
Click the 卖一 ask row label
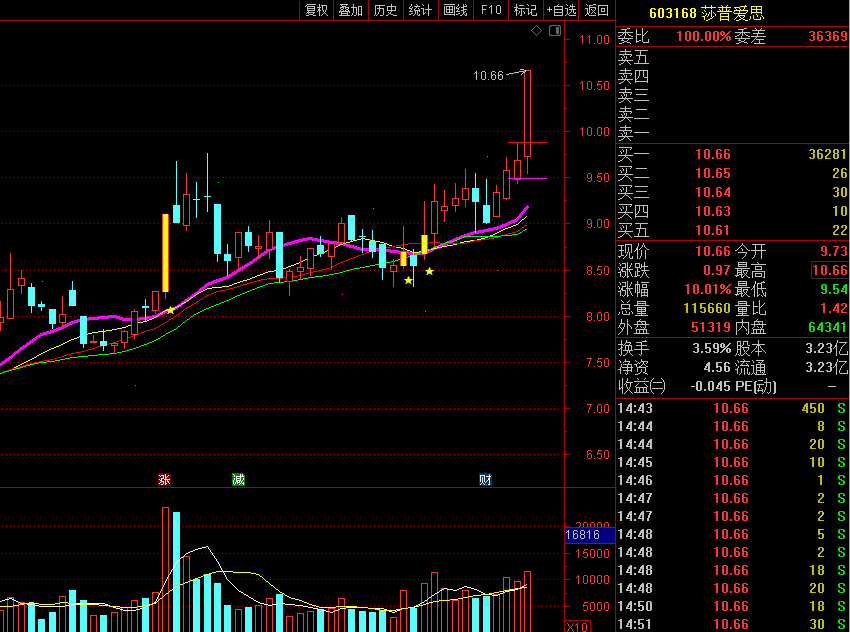tap(633, 133)
